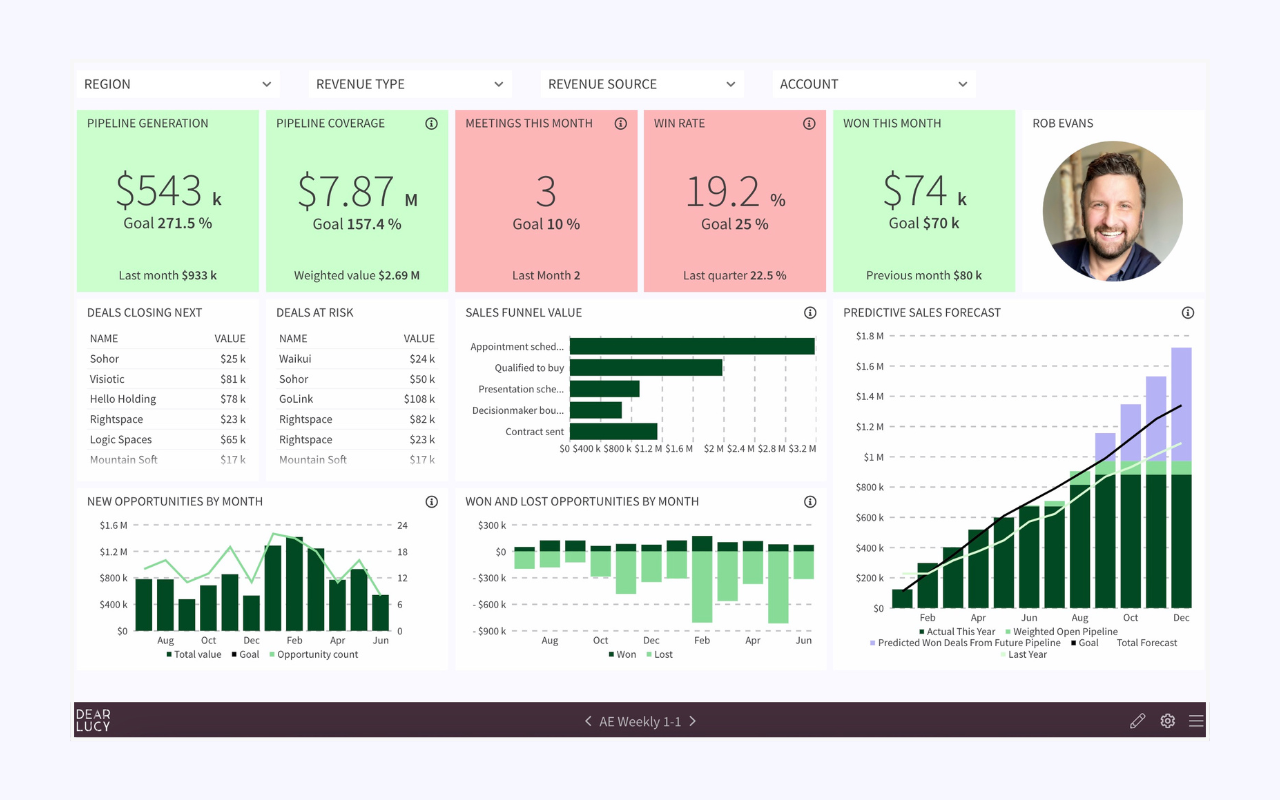The height and width of the screenshot is (800, 1280).
Task: Click the Win Rate info icon
Action: 809,123
